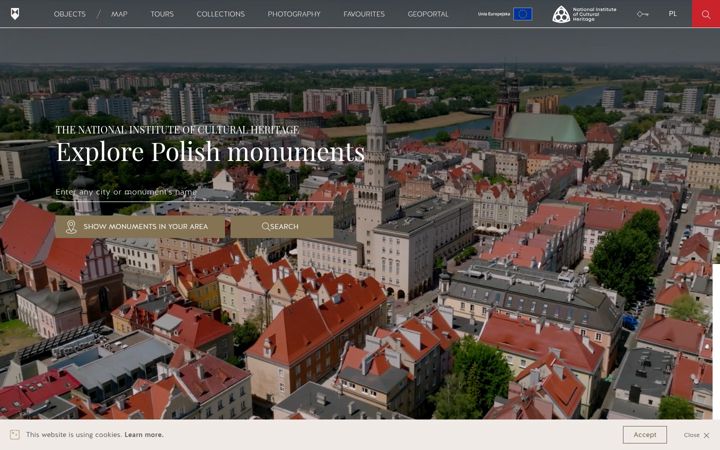Image resolution: width=720 pixels, height=450 pixels.
Task: Click the Unia Europejska label
Action: (x=494, y=14)
